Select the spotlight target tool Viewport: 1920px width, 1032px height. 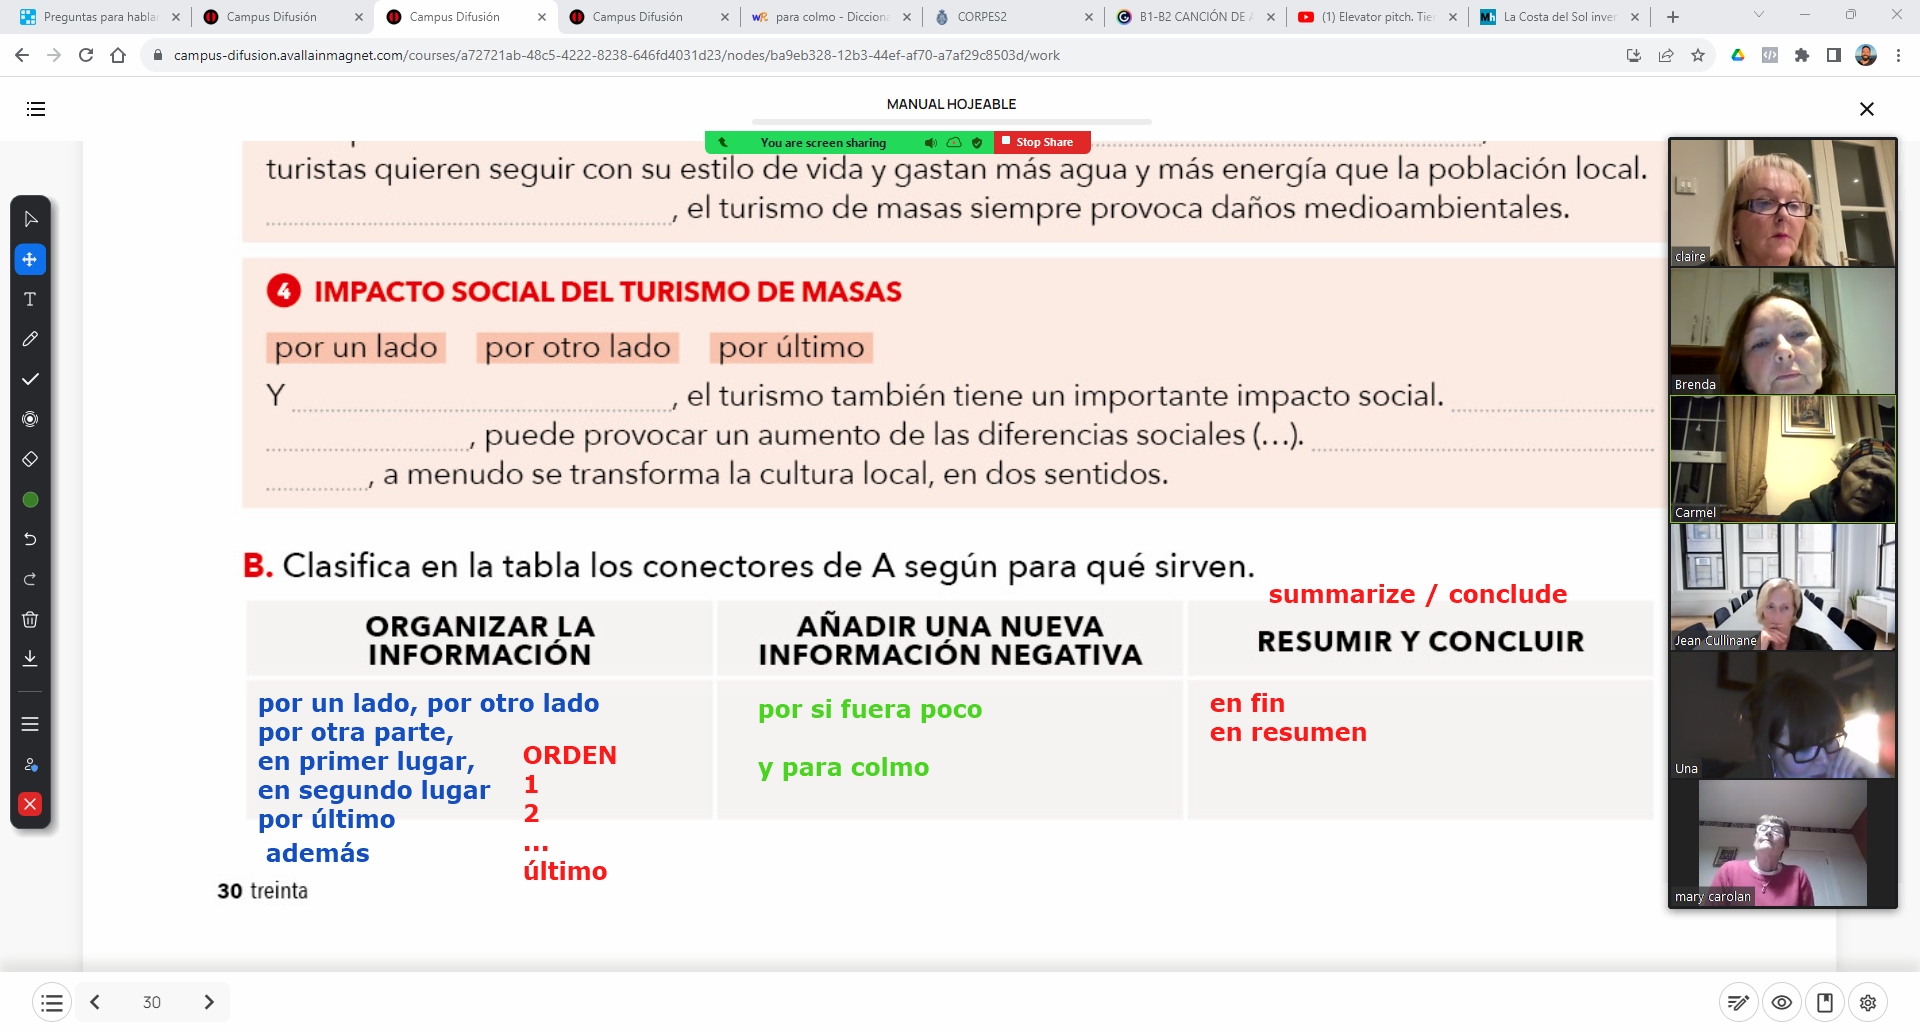(30, 419)
